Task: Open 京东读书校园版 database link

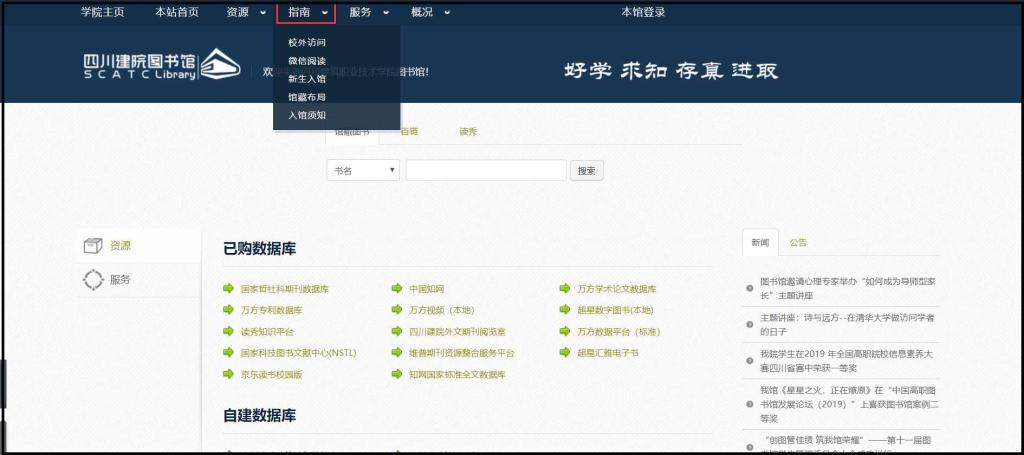Action: coord(272,375)
